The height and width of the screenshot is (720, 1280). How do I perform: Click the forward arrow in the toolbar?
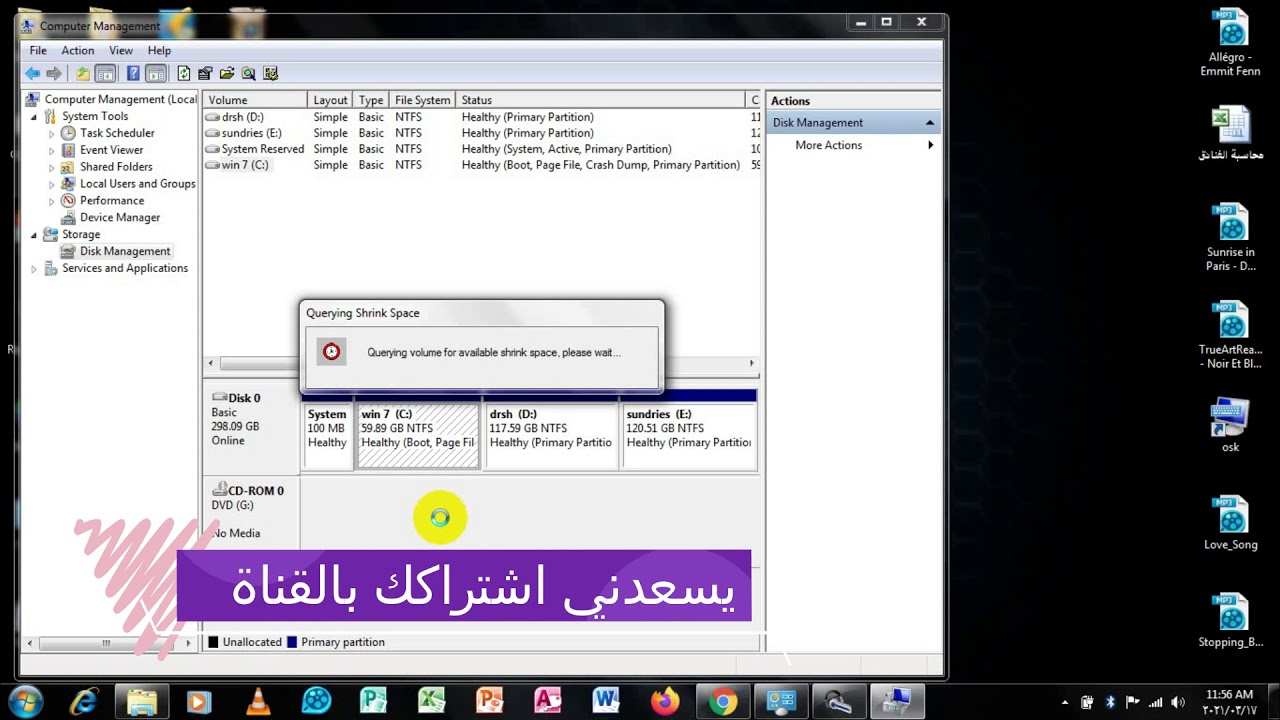point(54,73)
